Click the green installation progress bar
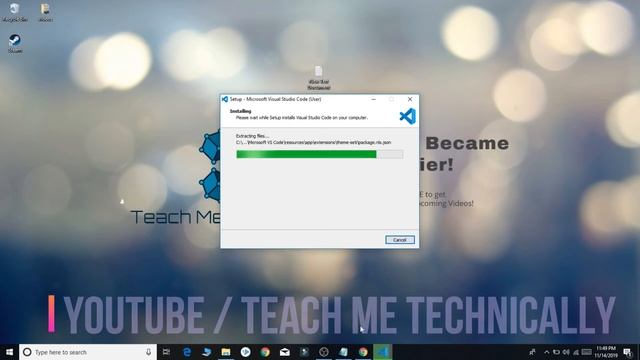This screenshot has height=360, width=640. click(320, 154)
